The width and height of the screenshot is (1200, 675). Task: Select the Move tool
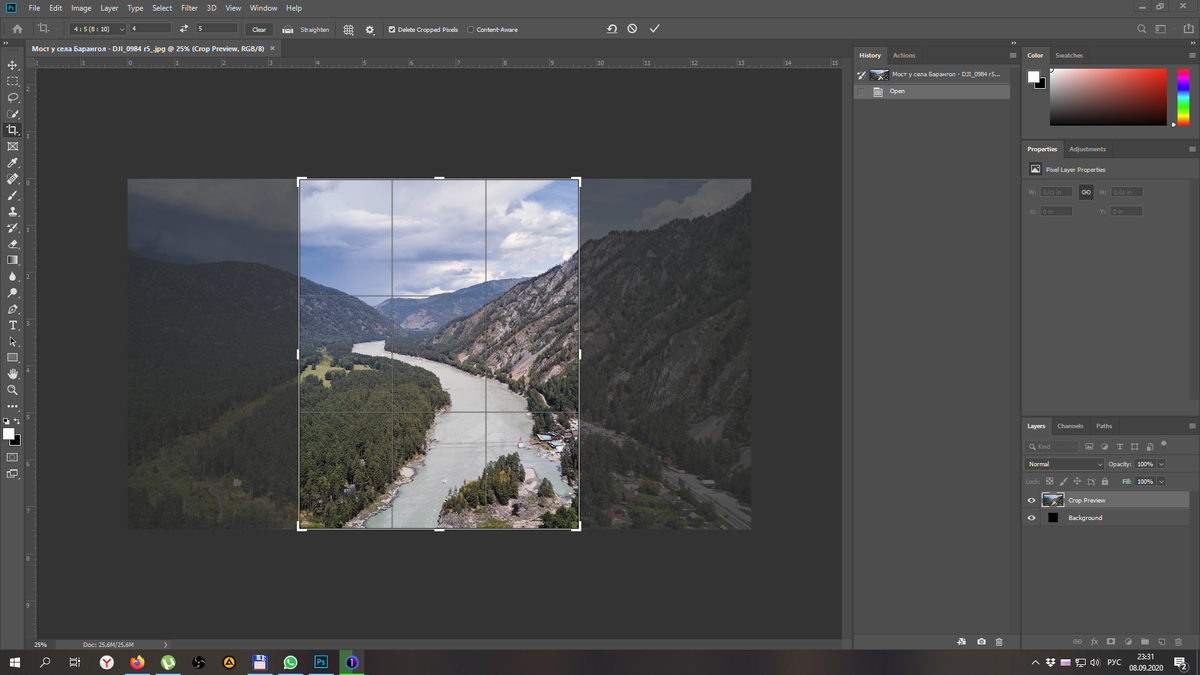13,65
